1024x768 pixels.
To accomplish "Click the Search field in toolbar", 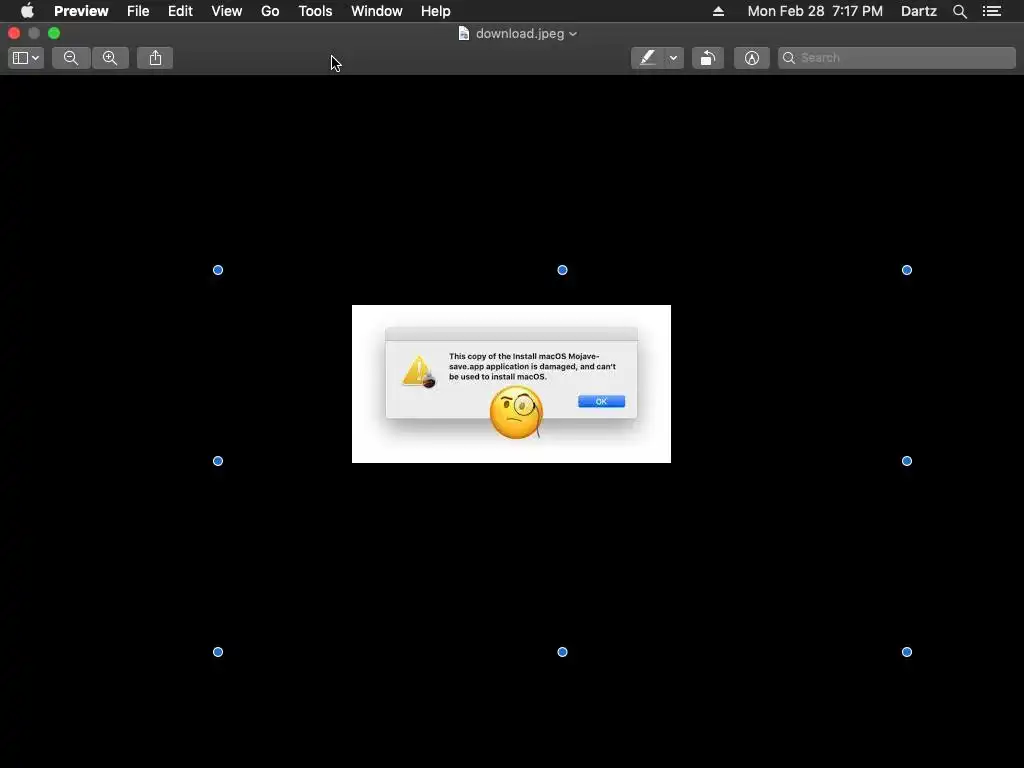I will click(x=897, y=58).
